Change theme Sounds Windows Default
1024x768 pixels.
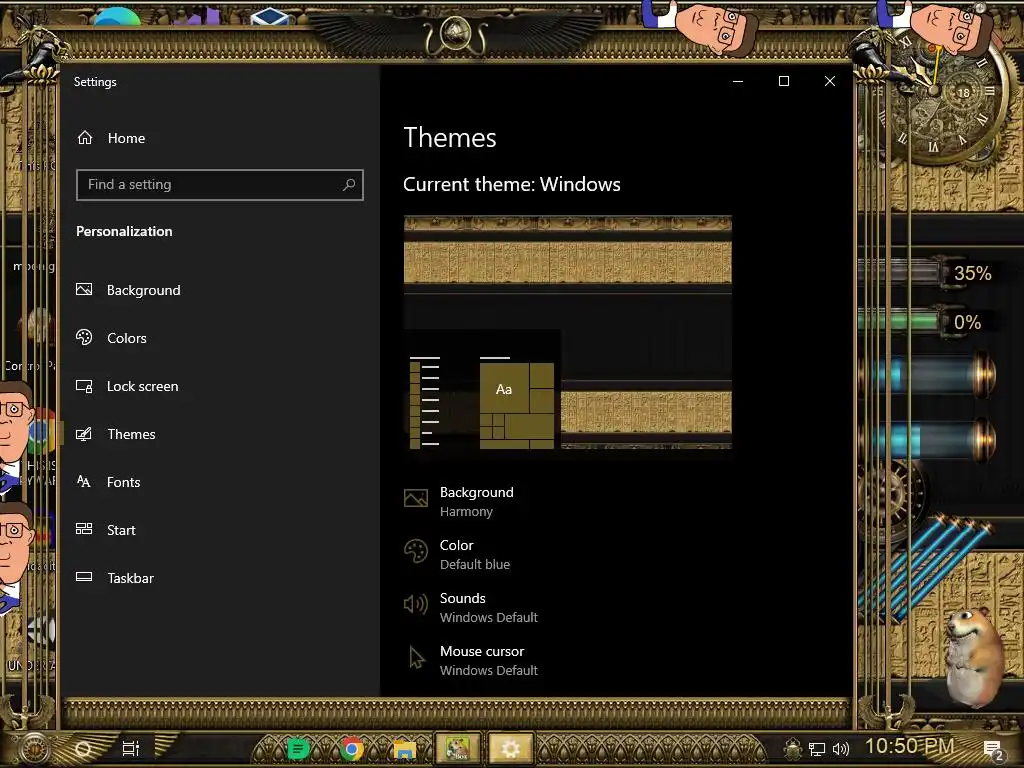488,607
